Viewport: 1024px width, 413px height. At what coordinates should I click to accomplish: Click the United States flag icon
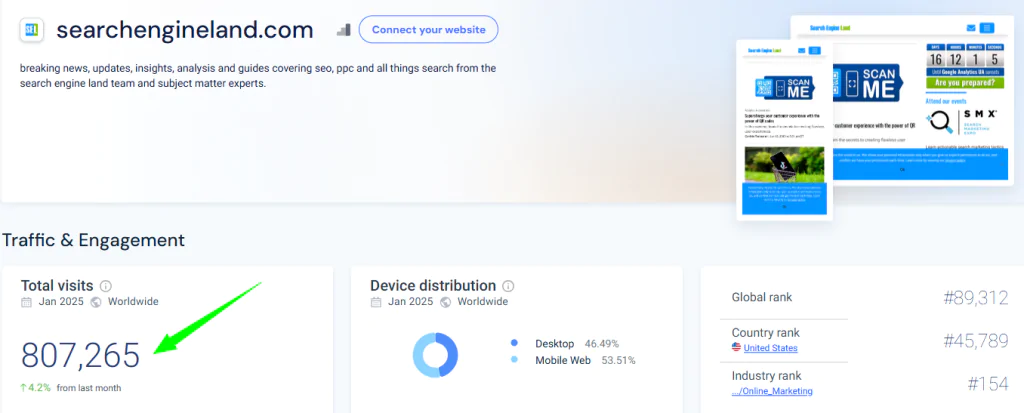click(736, 348)
